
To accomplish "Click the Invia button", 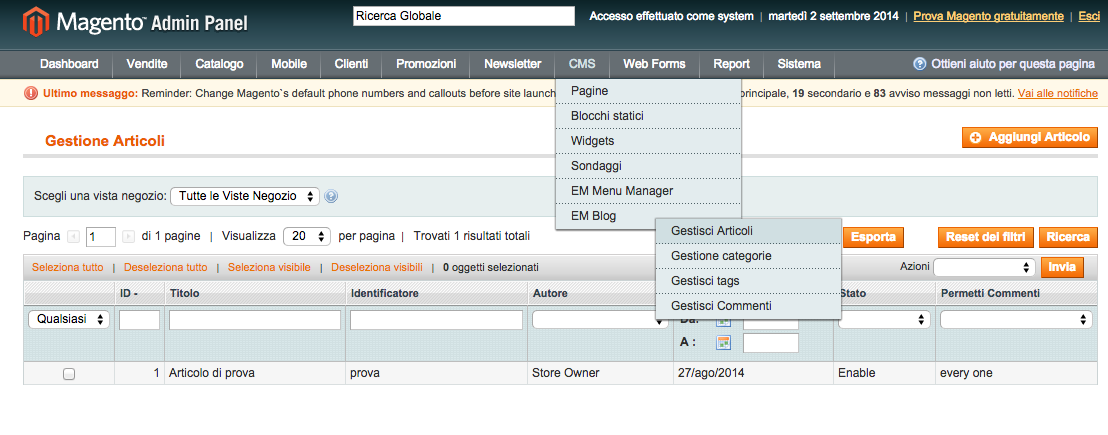I will click(1062, 268).
